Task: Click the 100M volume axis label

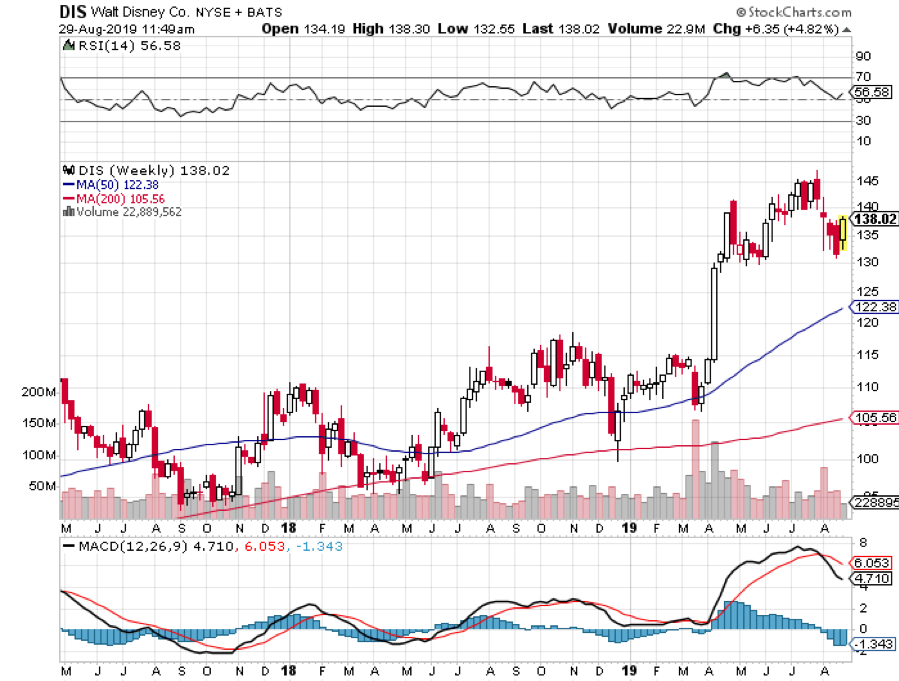Action: tap(39, 455)
